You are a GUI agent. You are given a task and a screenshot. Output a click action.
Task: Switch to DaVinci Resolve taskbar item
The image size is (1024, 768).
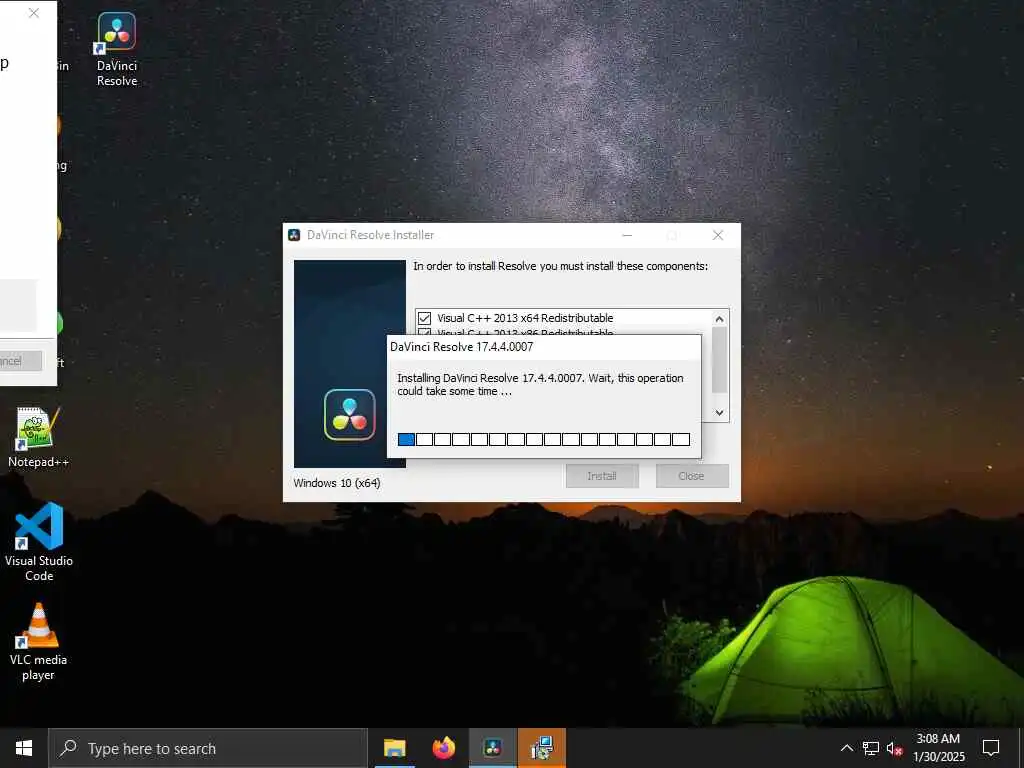coord(493,748)
